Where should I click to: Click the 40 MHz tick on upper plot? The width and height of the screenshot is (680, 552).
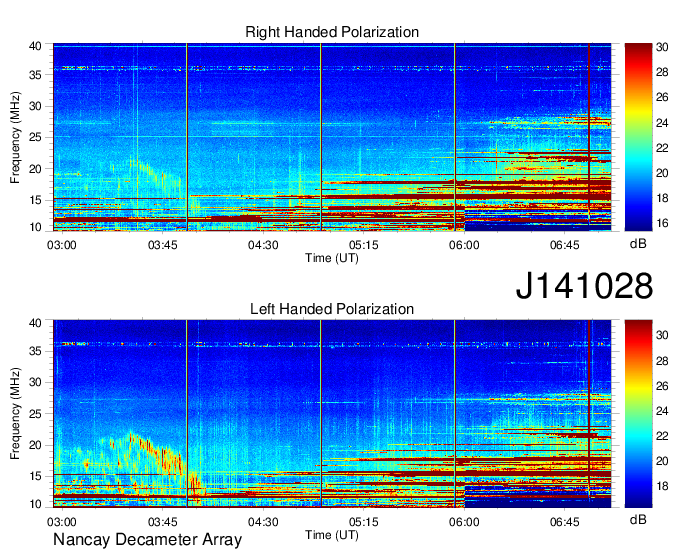point(35,46)
